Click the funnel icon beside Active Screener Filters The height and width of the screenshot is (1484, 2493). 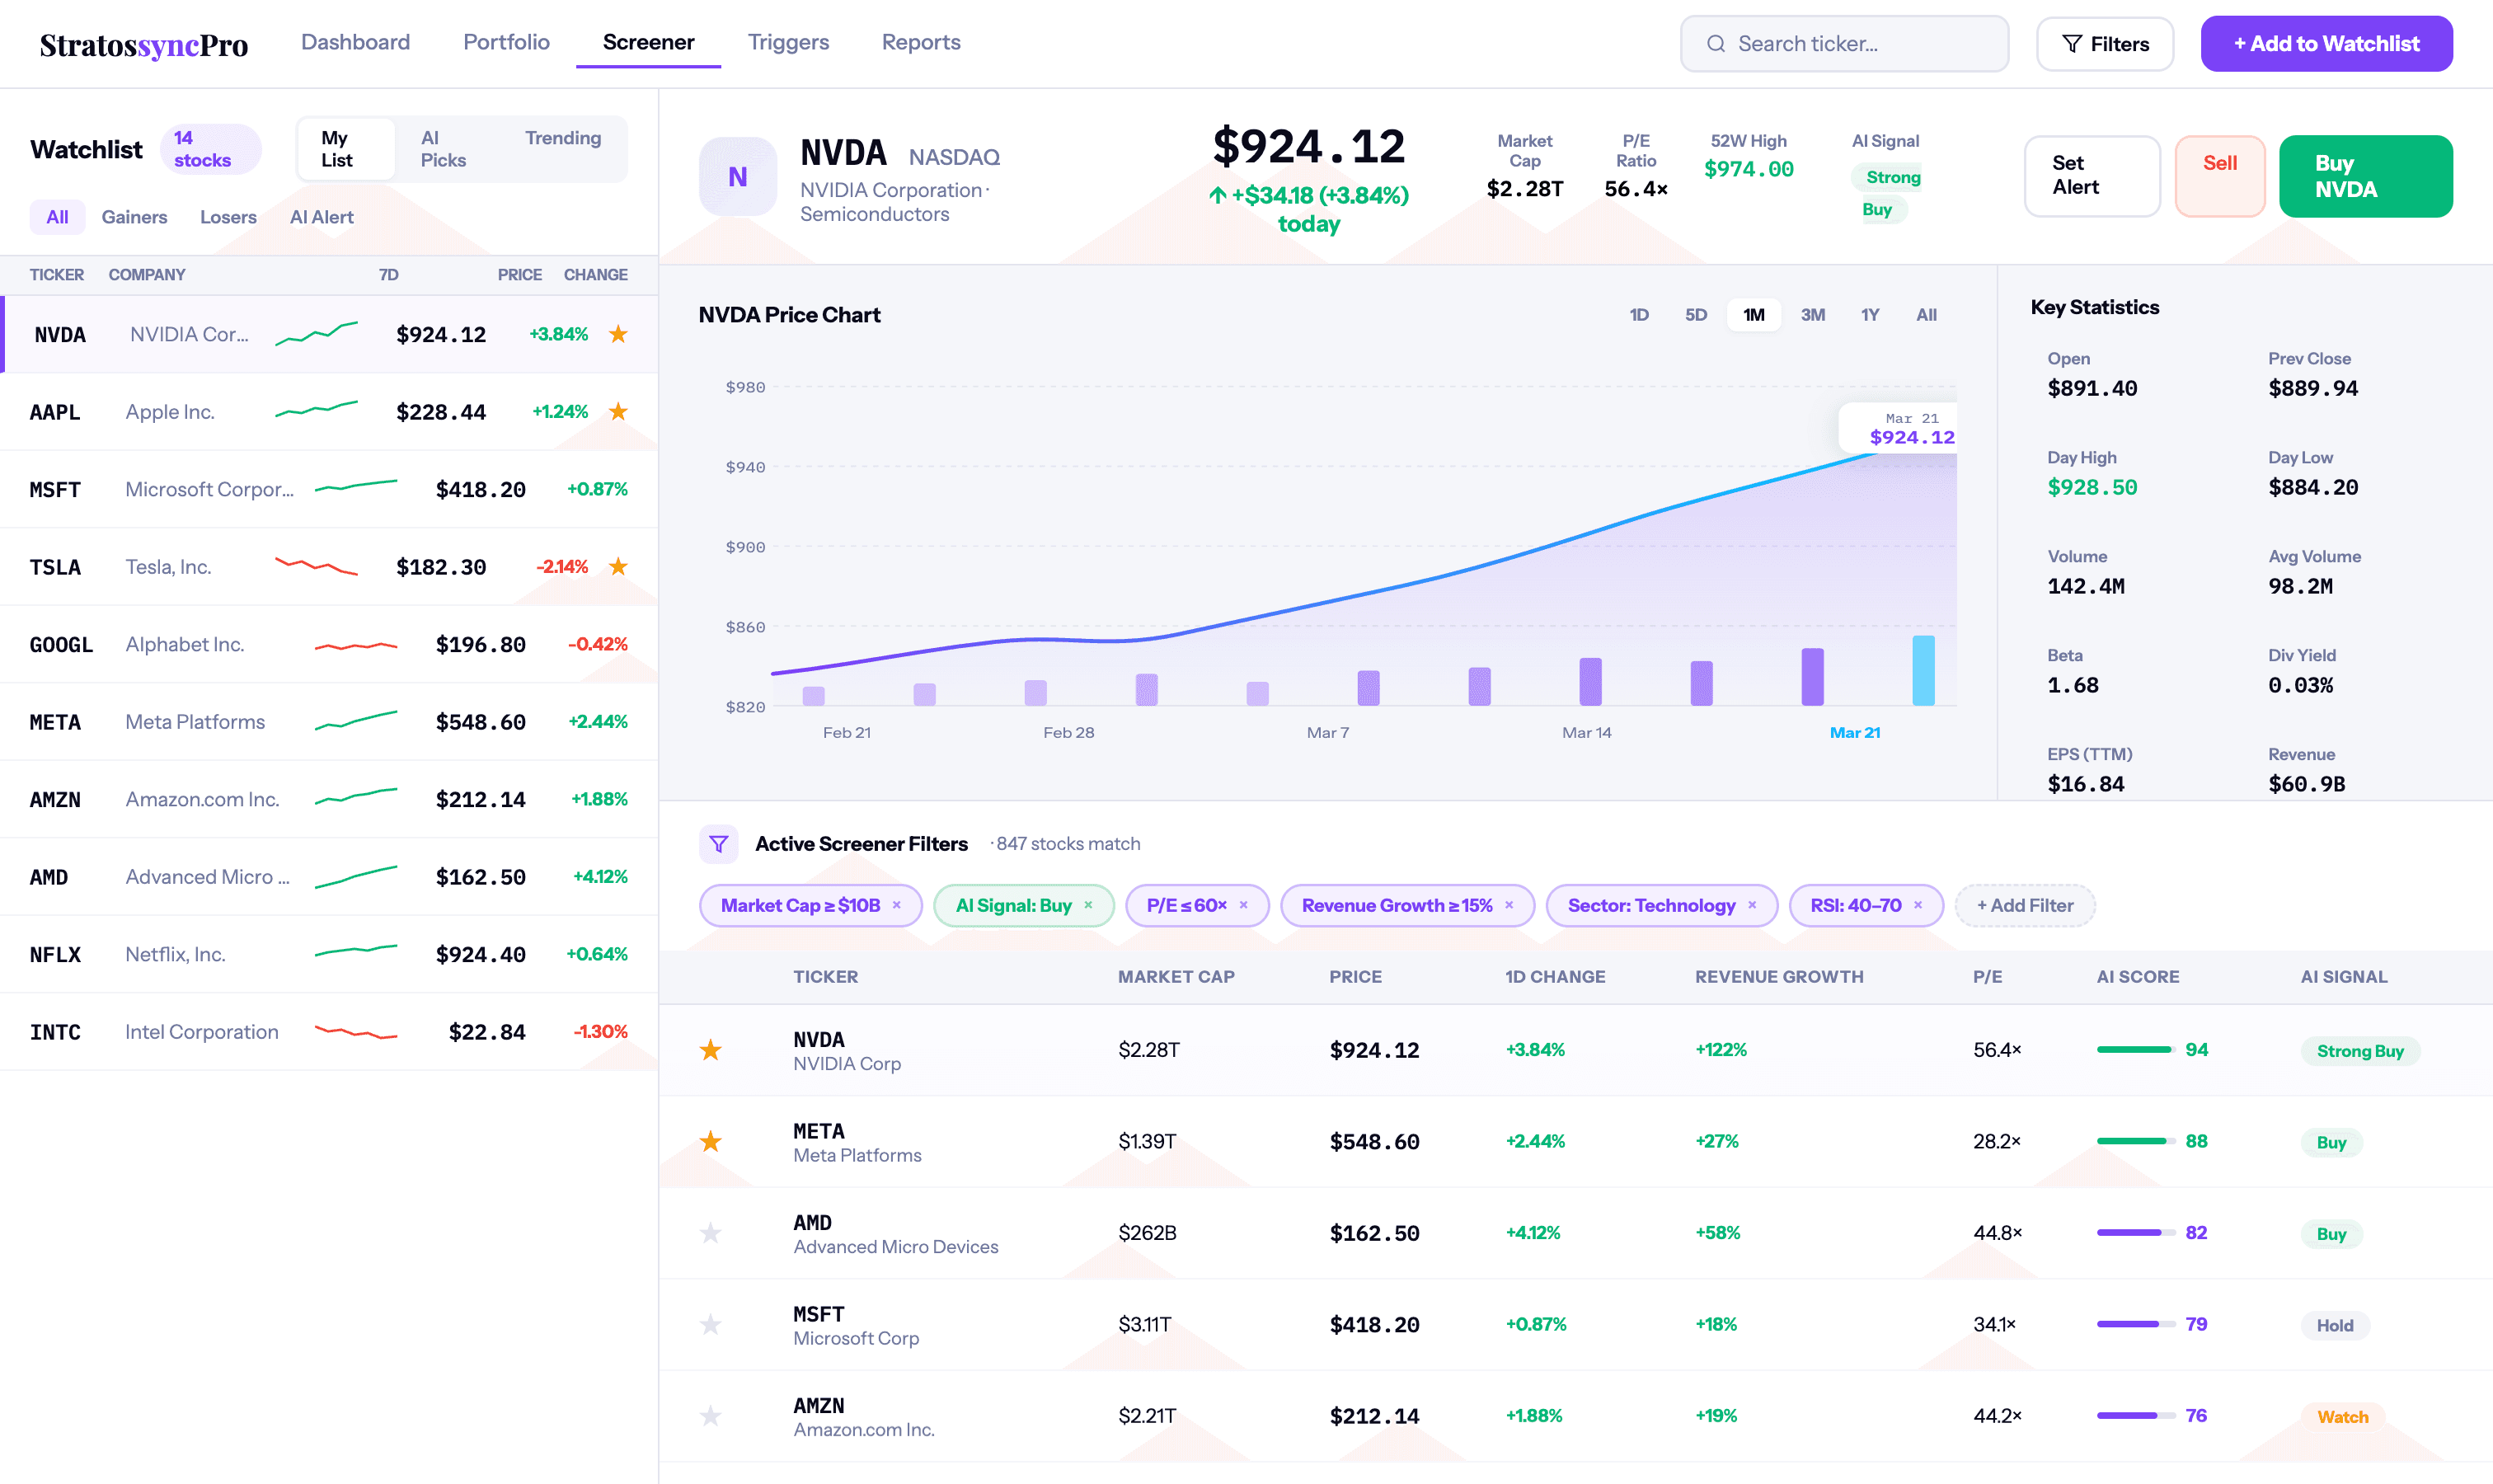719,843
